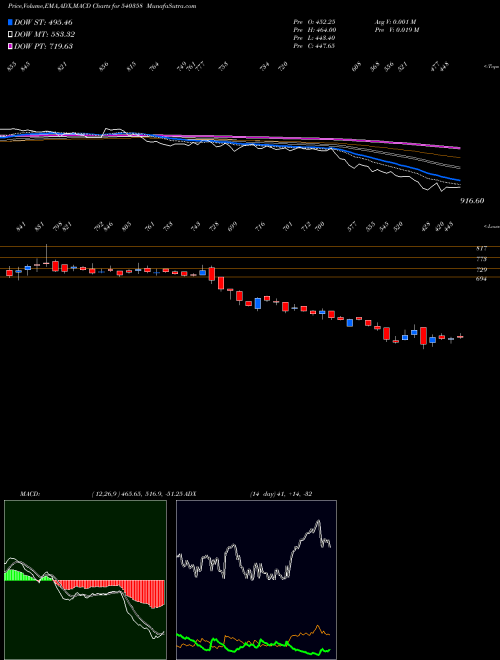Select the 'Pre O: 452.25' value
The height and width of the screenshot is (660, 500).
pos(314,22)
